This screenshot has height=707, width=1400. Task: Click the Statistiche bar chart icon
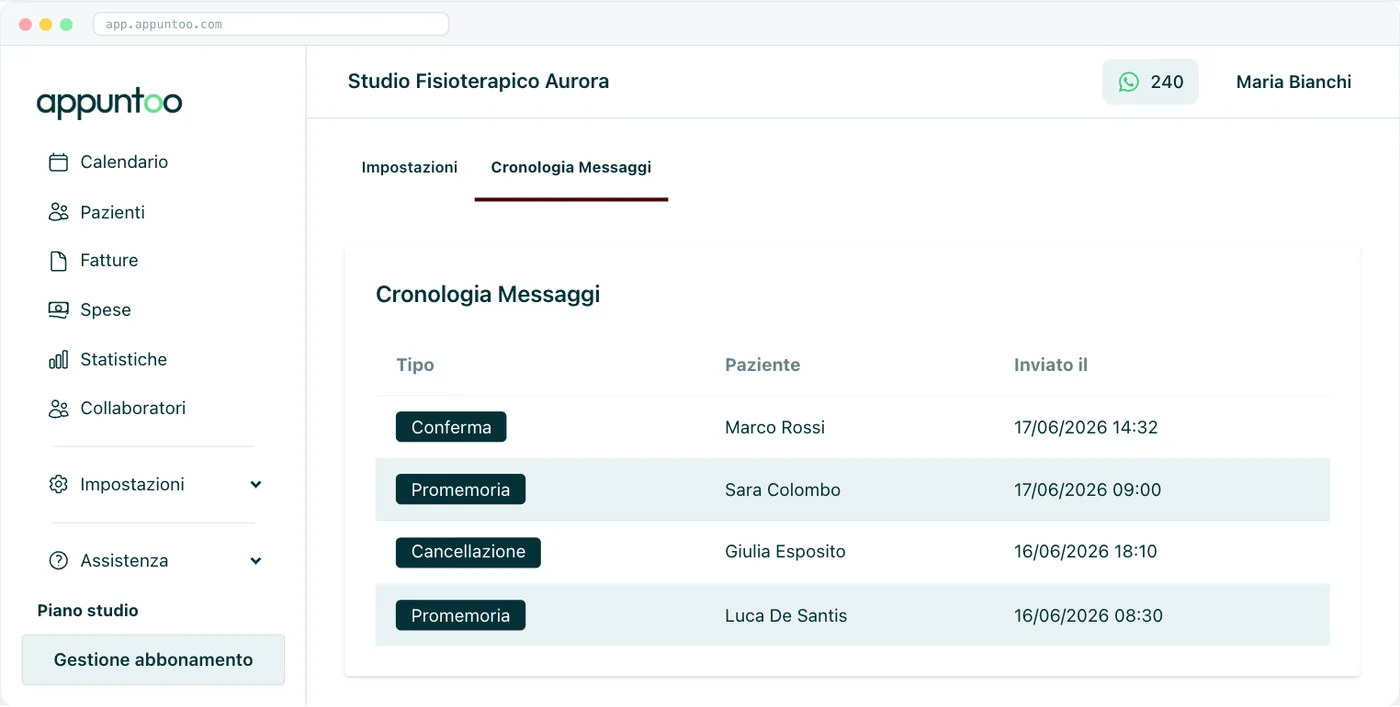pos(58,359)
